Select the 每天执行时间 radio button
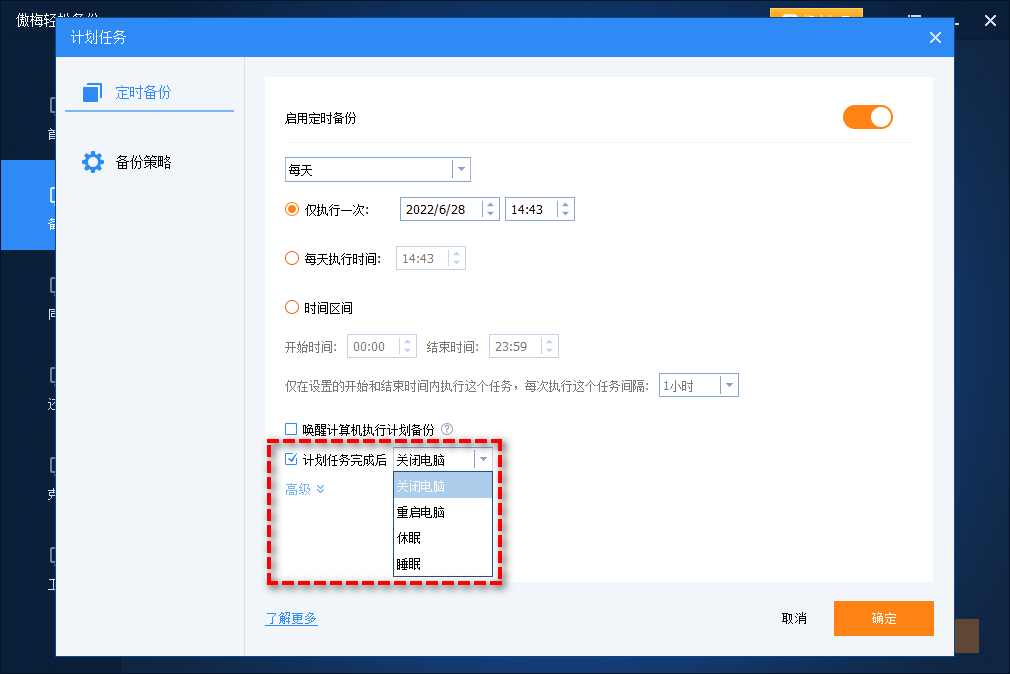 pos(292,258)
